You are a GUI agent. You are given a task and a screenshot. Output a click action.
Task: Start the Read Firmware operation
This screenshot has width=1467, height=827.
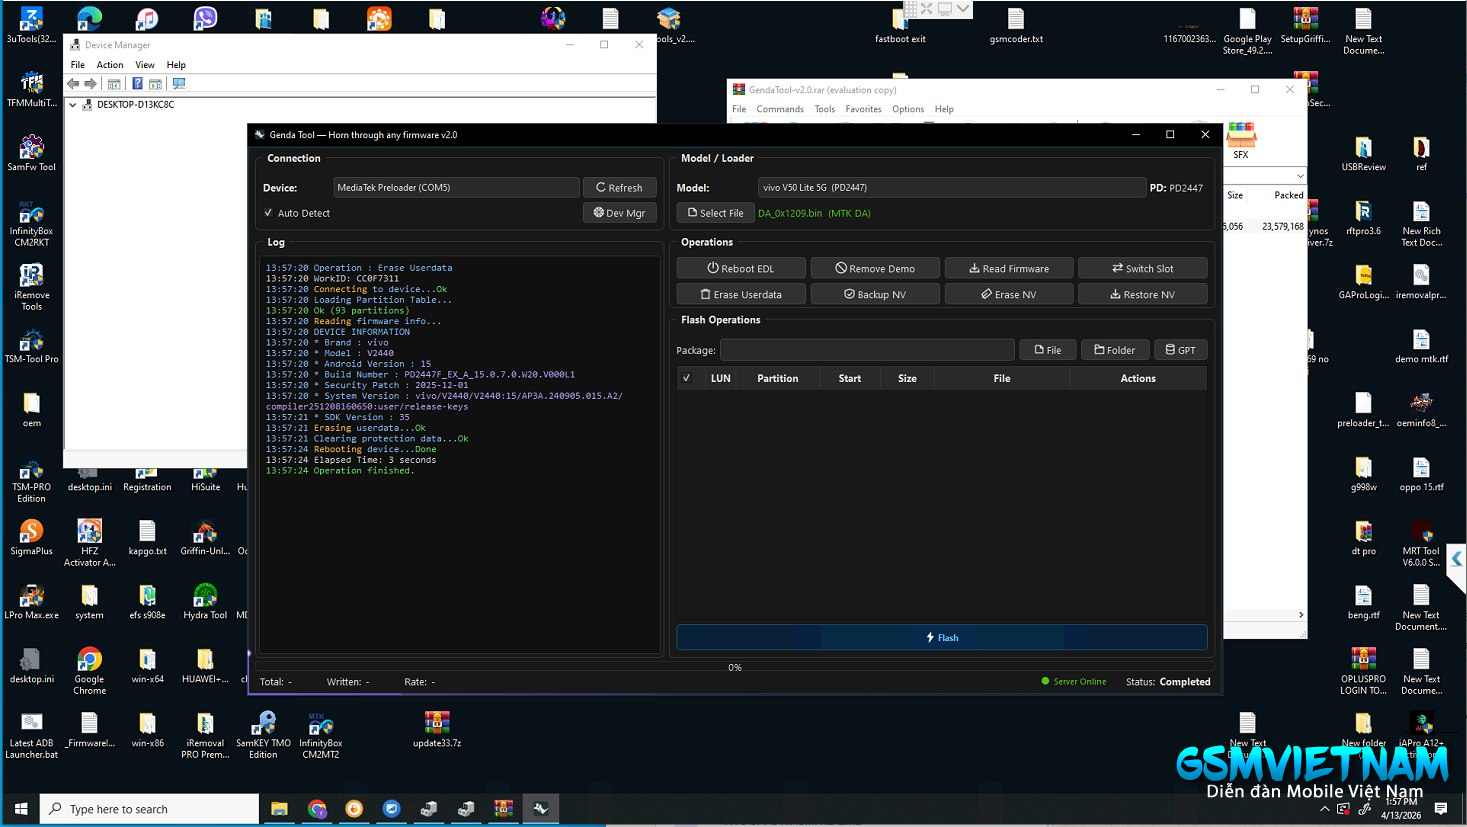point(1008,268)
